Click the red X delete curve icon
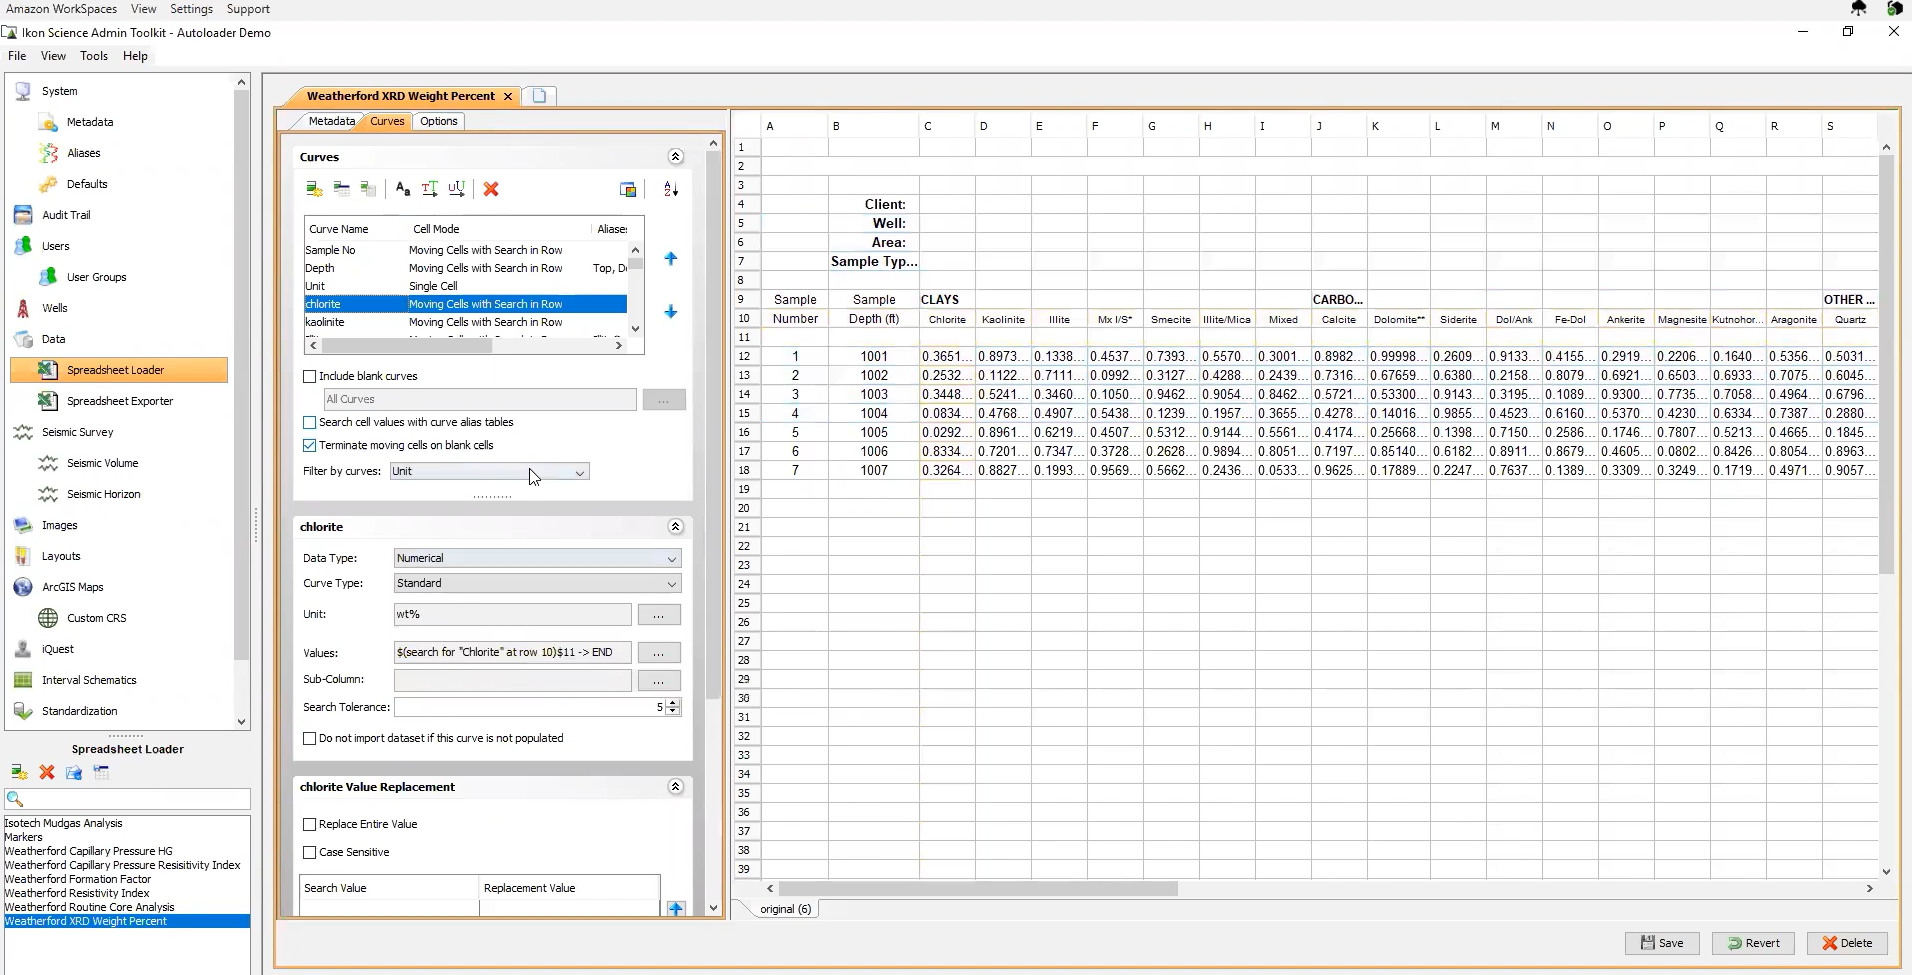The height and width of the screenshot is (975, 1912). [491, 189]
